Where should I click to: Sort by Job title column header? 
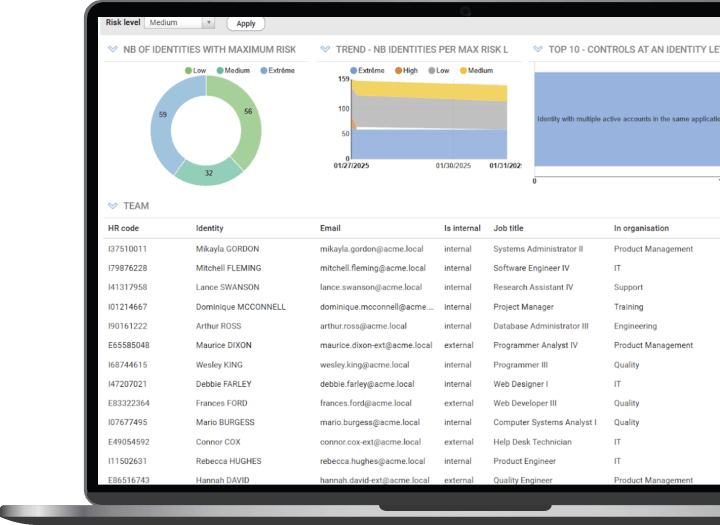tap(508, 228)
